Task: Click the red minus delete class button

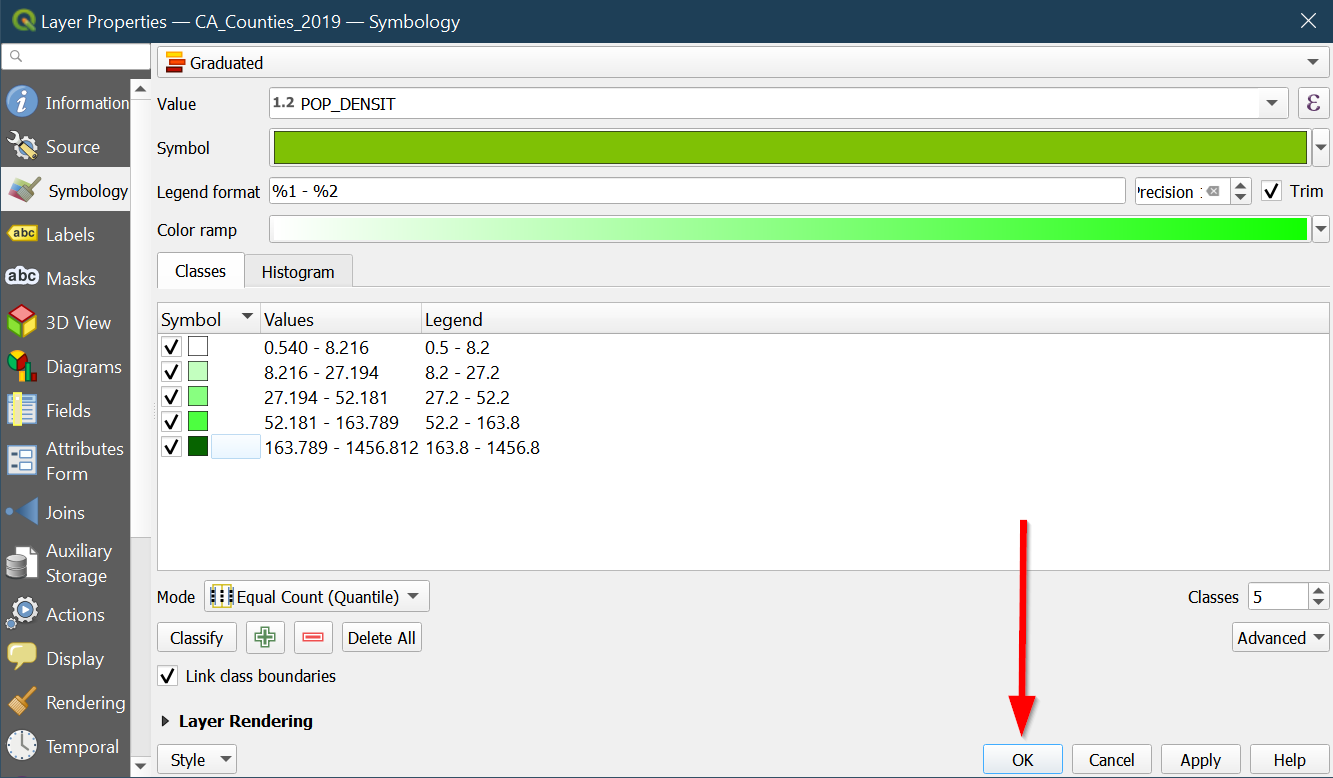Action: (313, 638)
